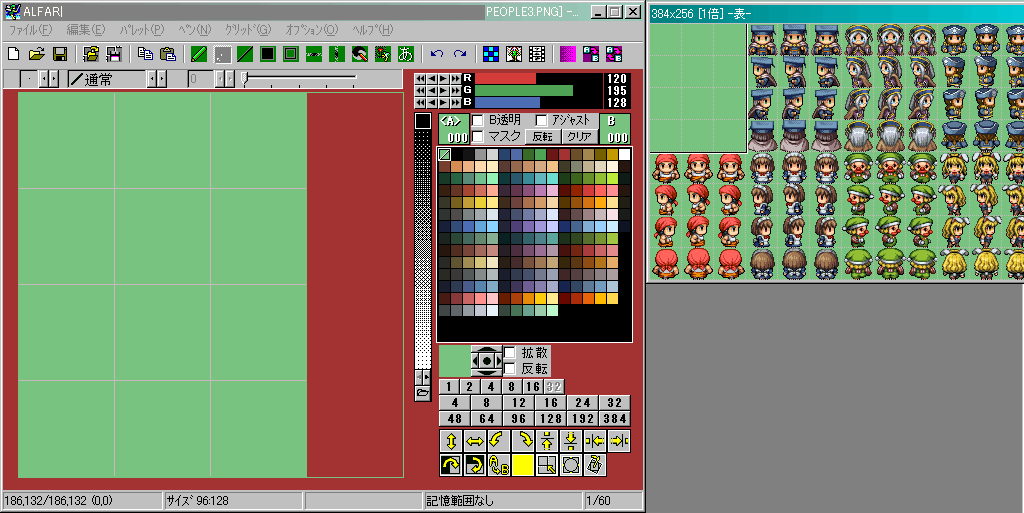Click the 128 size button
The height and width of the screenshot is (513, 1024).
(x=551, y=418)
